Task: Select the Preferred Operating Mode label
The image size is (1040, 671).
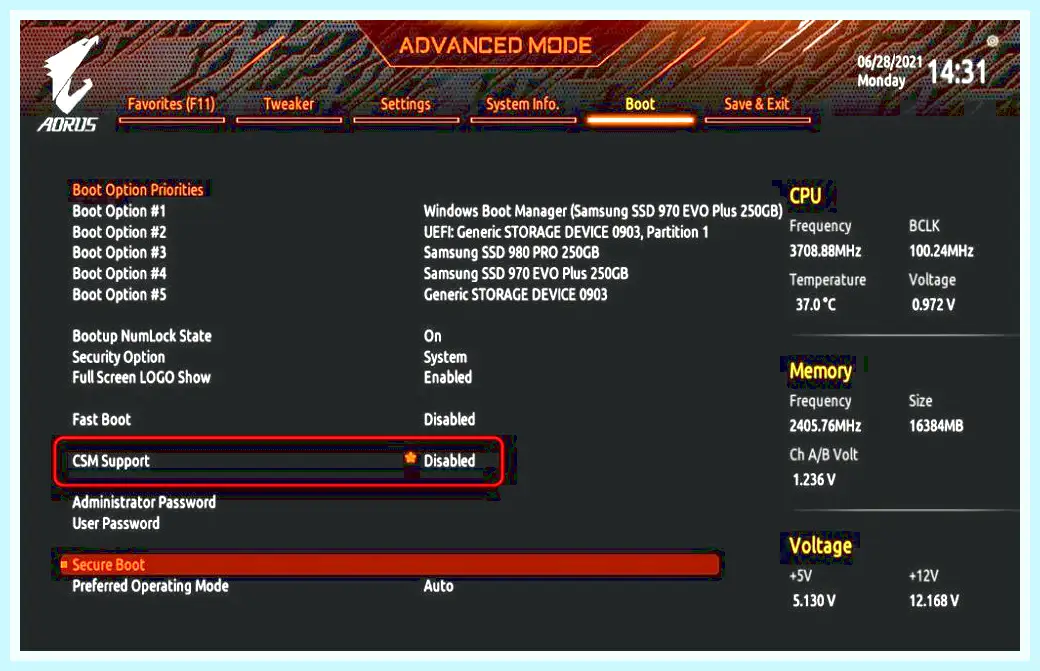Action: [150, 586]
